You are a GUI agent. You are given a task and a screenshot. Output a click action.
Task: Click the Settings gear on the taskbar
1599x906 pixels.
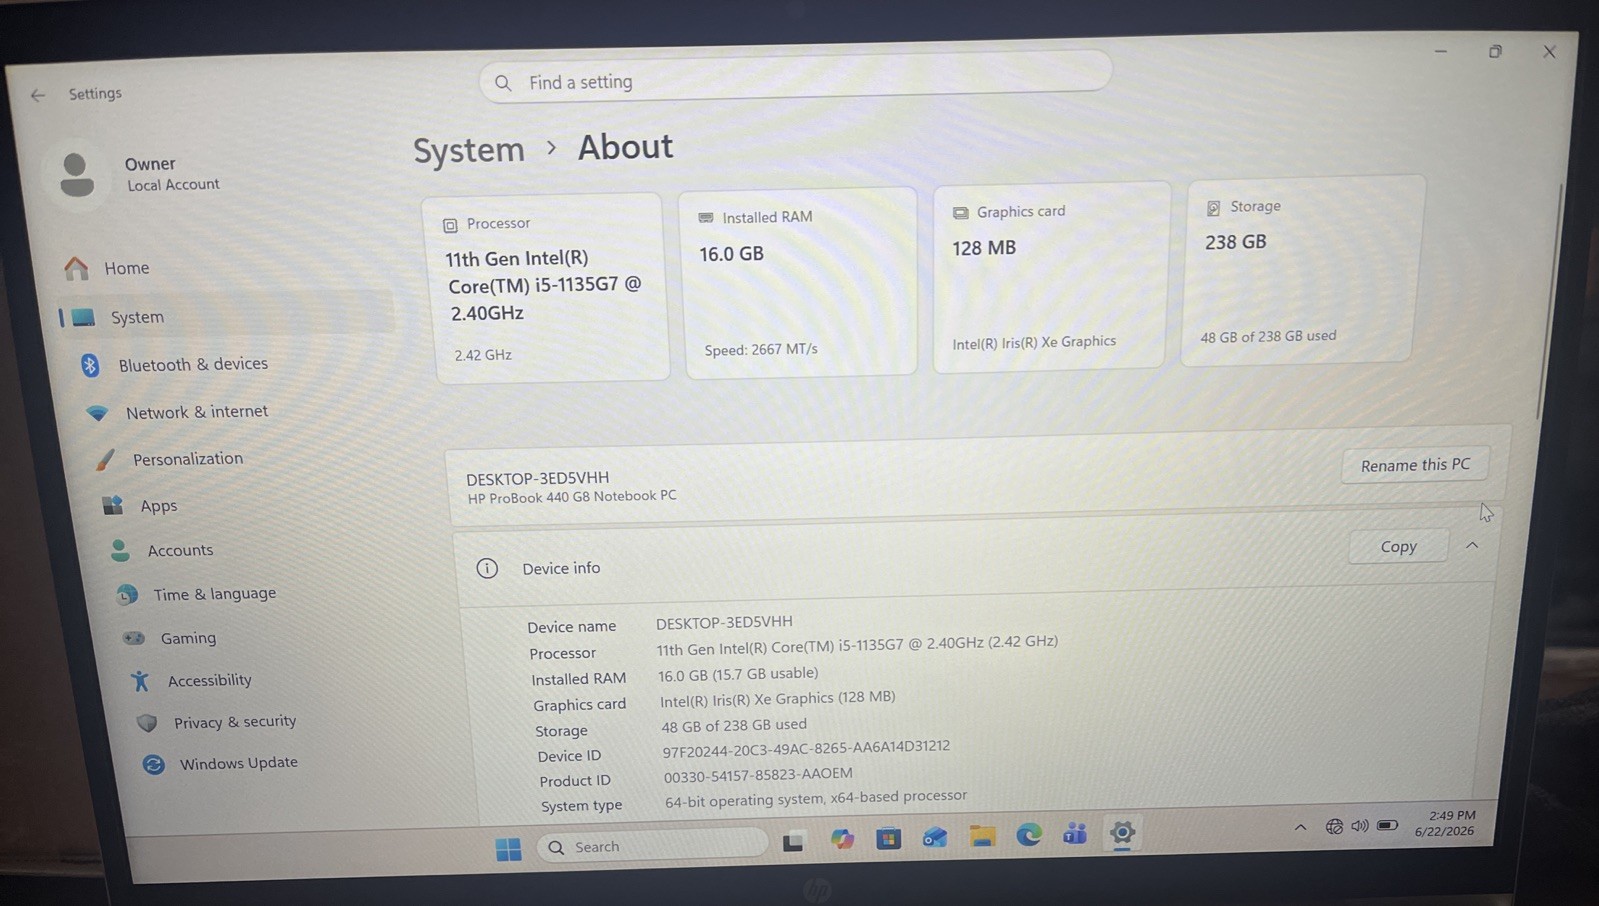(x=1122, y=832)
